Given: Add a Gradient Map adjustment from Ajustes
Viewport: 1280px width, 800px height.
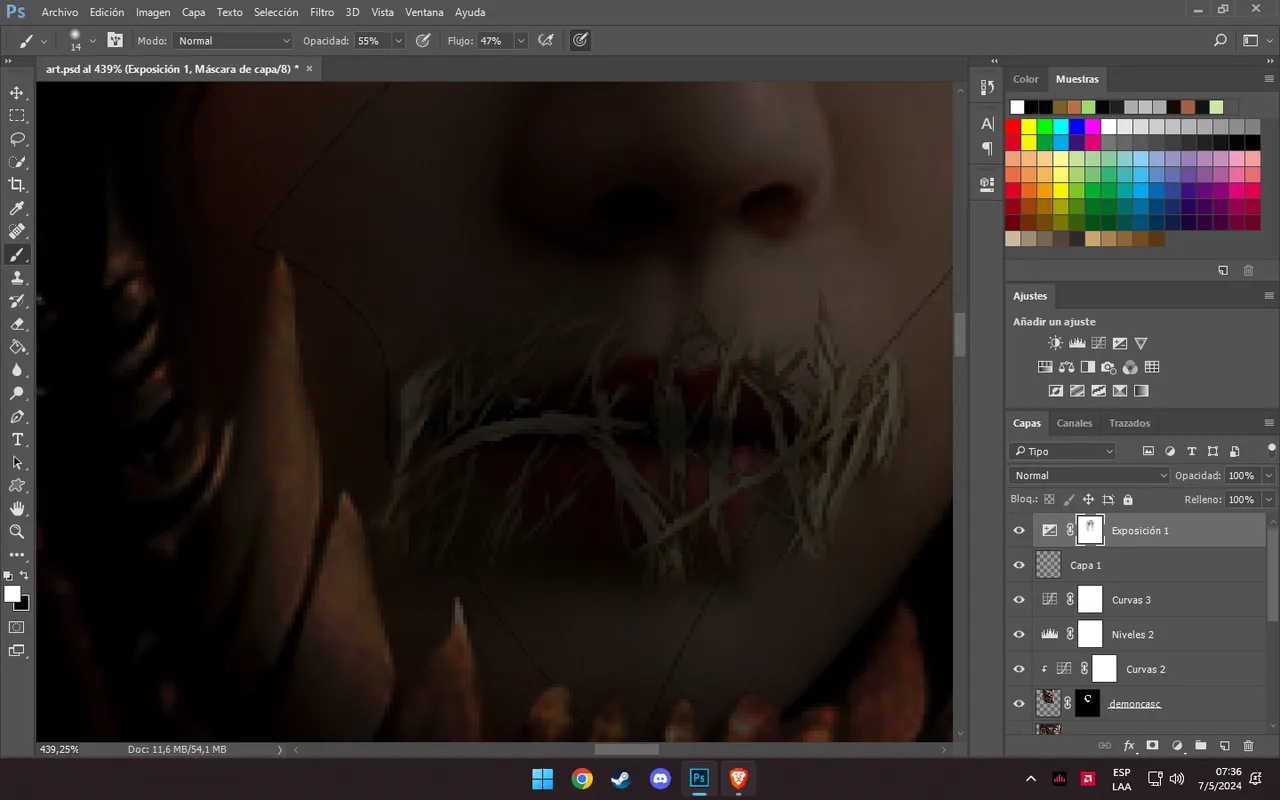Looking at the screenshot, I should [1141, 391].
